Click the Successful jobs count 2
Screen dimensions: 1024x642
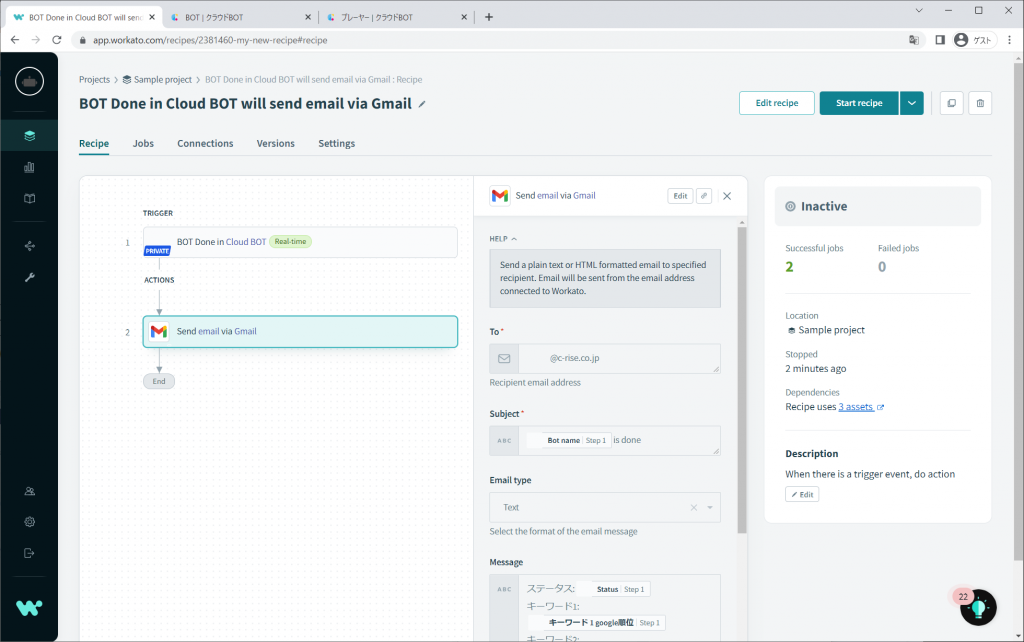(790, 266)
